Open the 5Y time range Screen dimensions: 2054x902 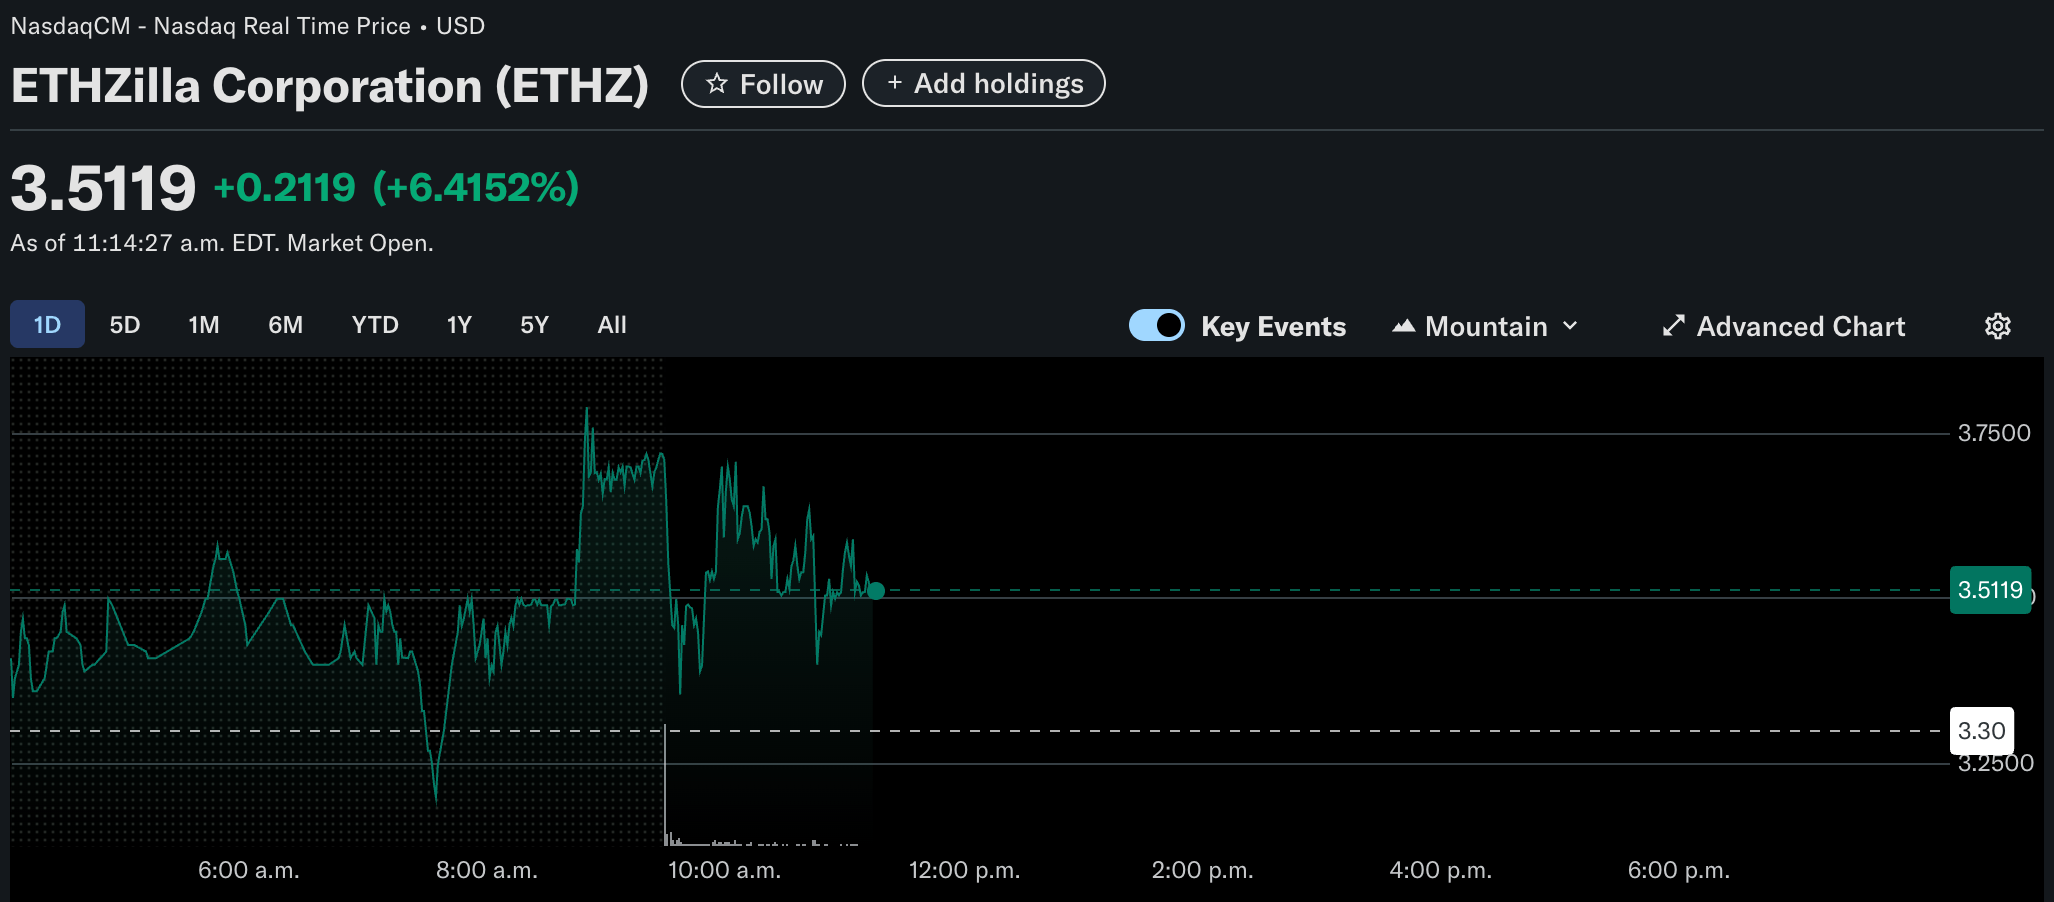tap(534, 324)
